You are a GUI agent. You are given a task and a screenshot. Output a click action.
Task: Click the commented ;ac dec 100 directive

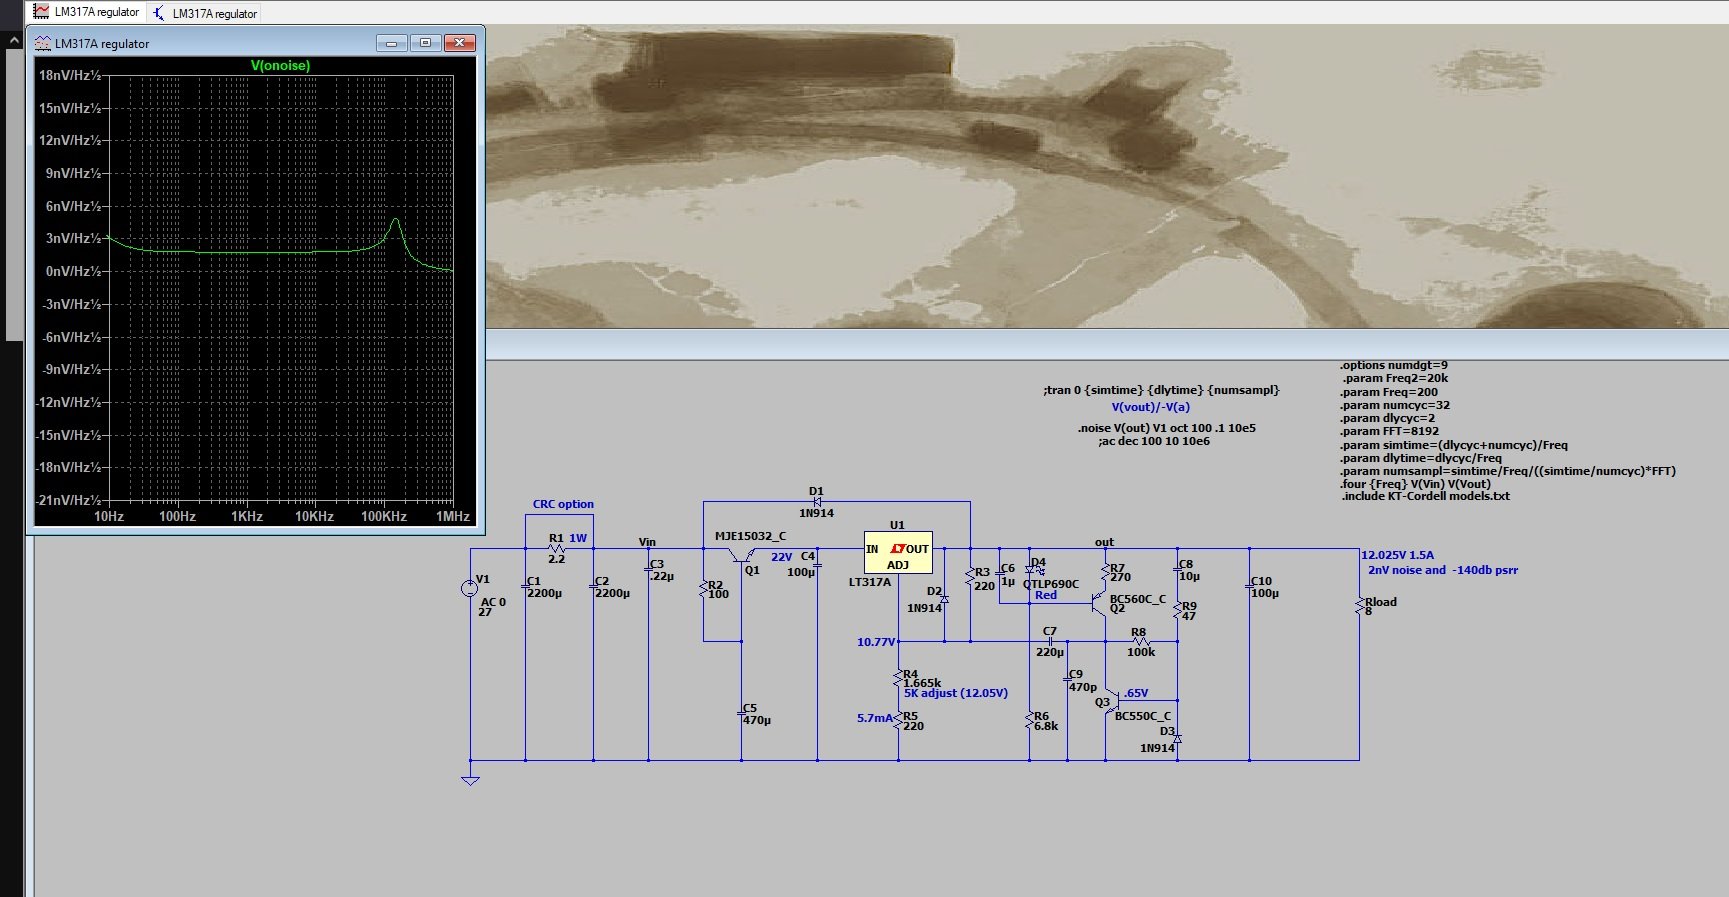1154,441
